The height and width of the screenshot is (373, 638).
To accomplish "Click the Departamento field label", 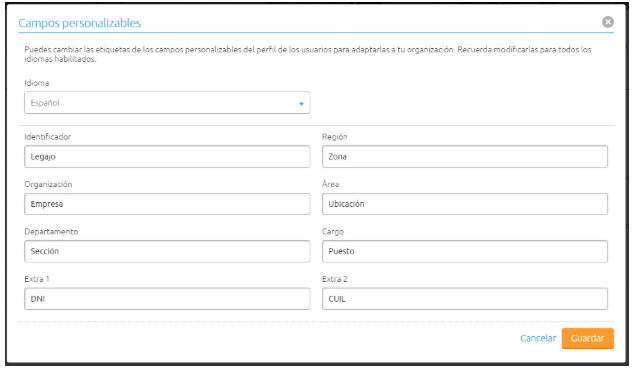I will tap(51, 231).
